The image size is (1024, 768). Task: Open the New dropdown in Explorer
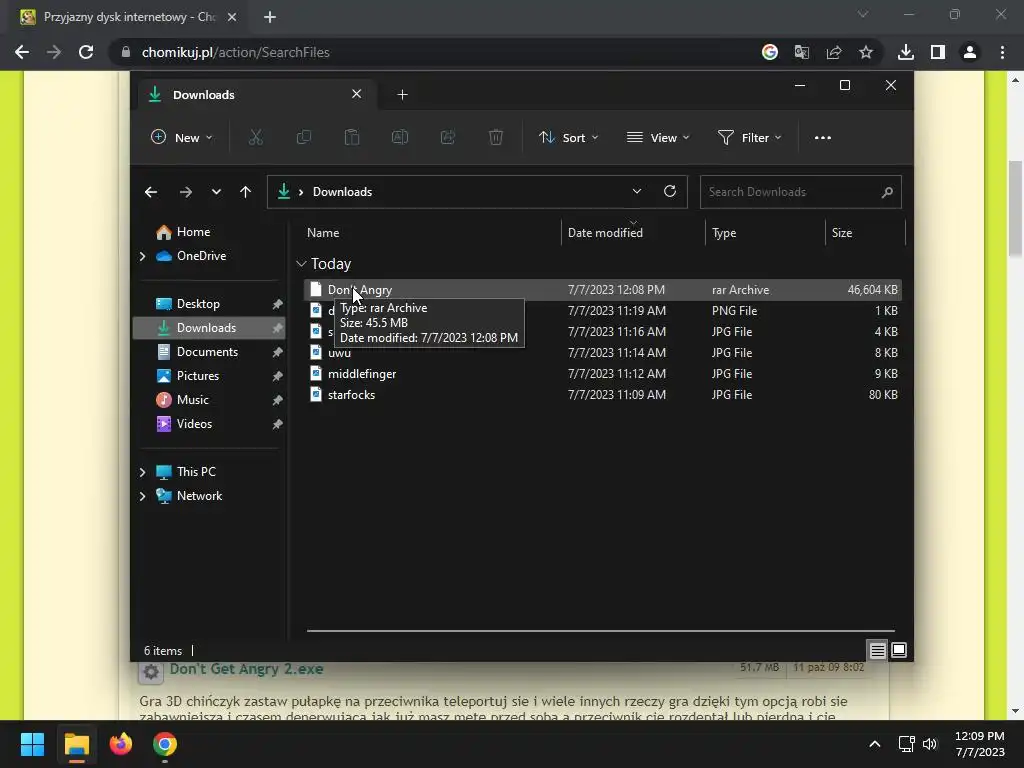(x=182, y=138)
